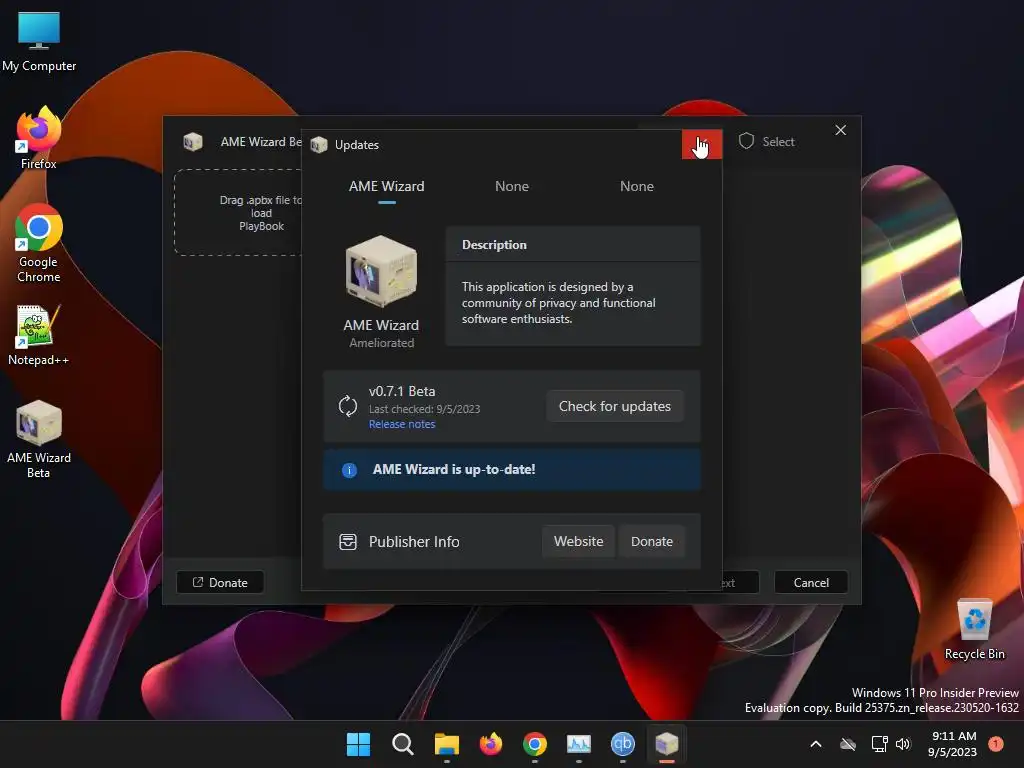The image size is (1024, 768).
Task: Click Donate button in main AME window
Action: tap(220, 583)
